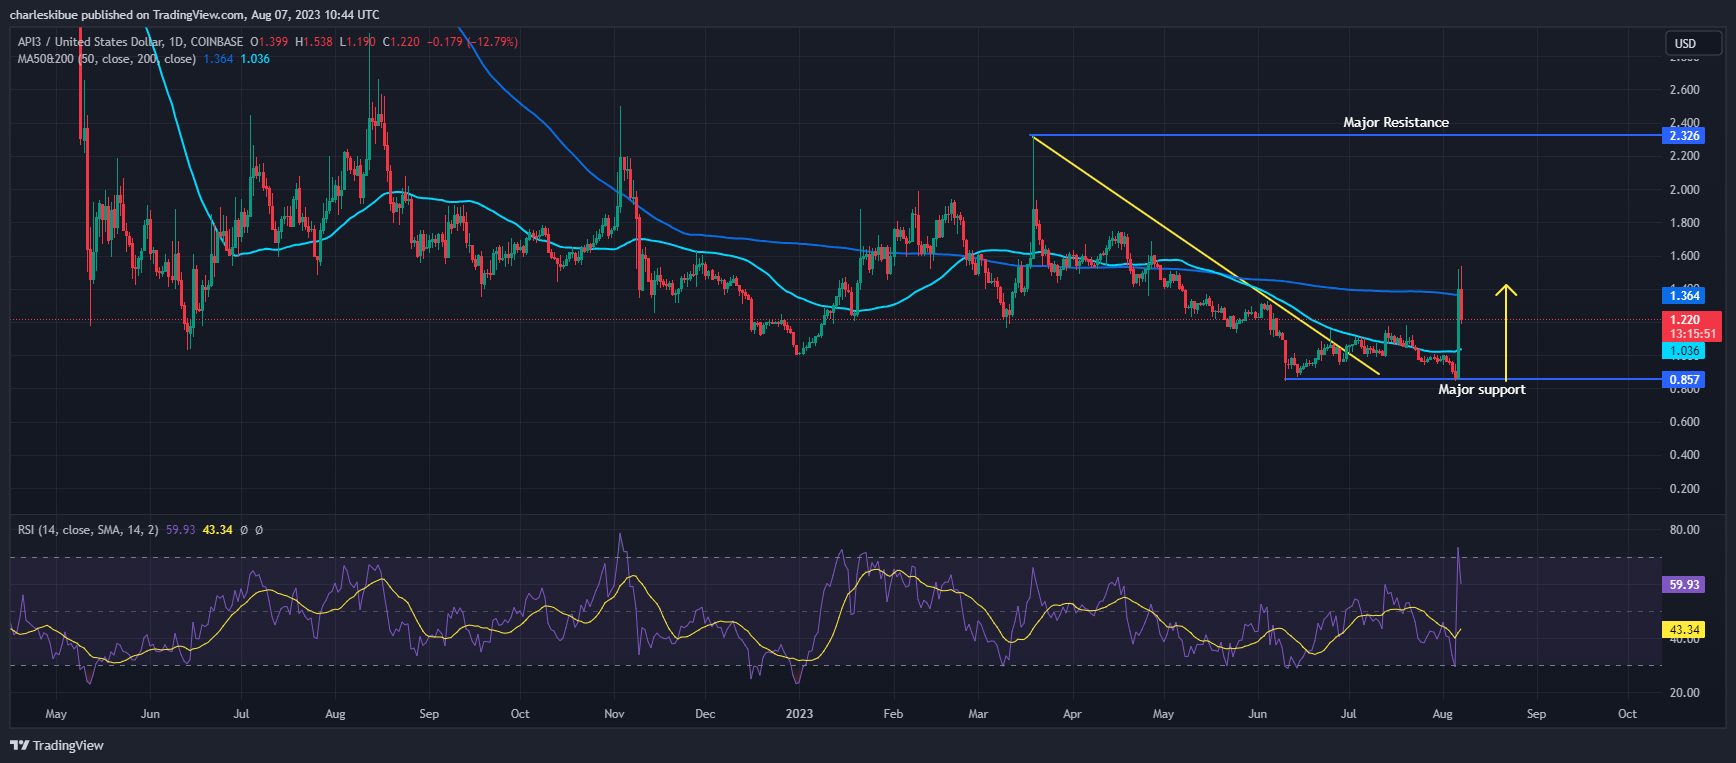Click the 13:15:51 candle countdown label
Image resolution: width=1736 pixels, height=763 pixels.
click(x=1692, y=334)
